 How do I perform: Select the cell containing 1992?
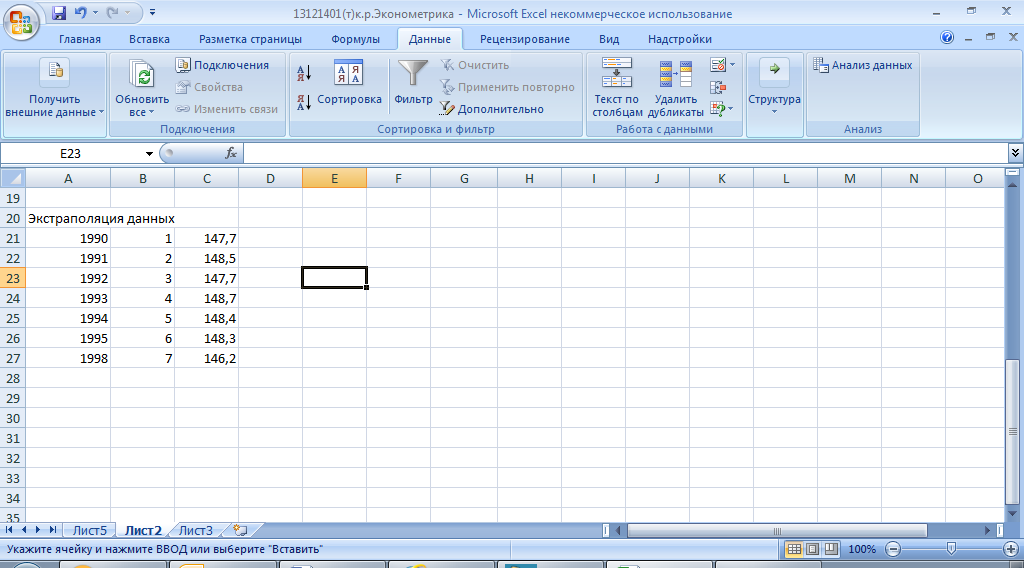coord(68,279)
